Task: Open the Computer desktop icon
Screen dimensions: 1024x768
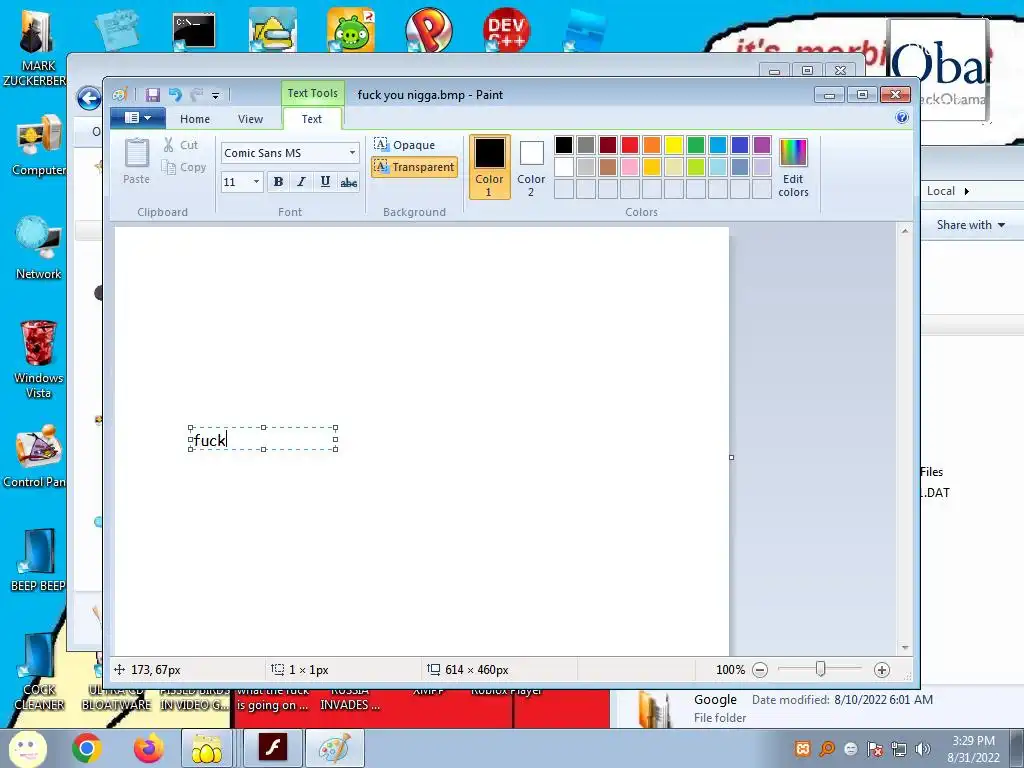Action: pos(38,145)
